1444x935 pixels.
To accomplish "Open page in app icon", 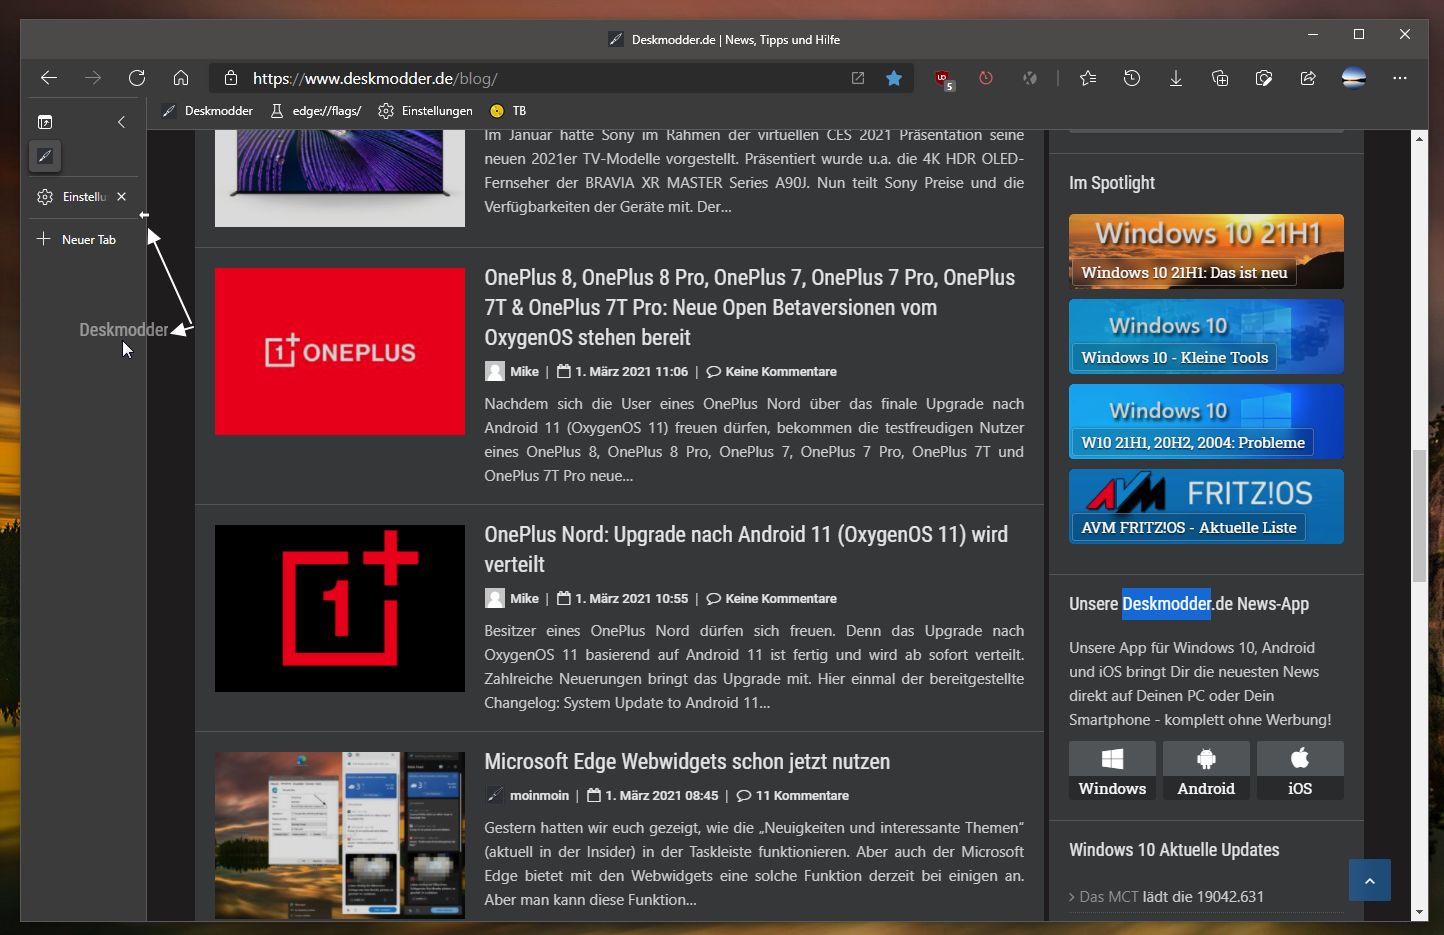I will [858, 78].
